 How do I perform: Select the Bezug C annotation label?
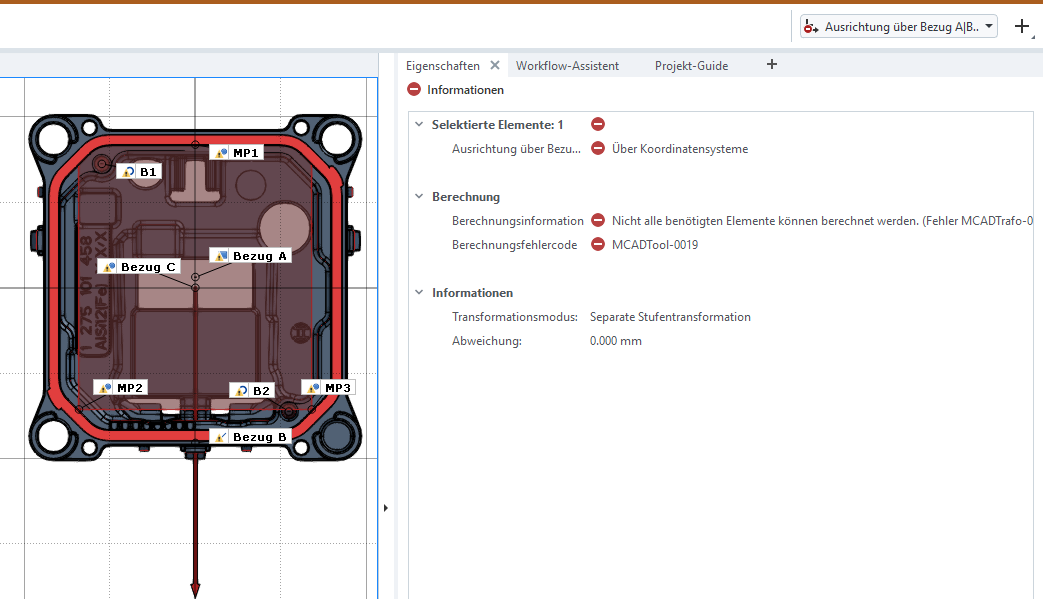147,267
